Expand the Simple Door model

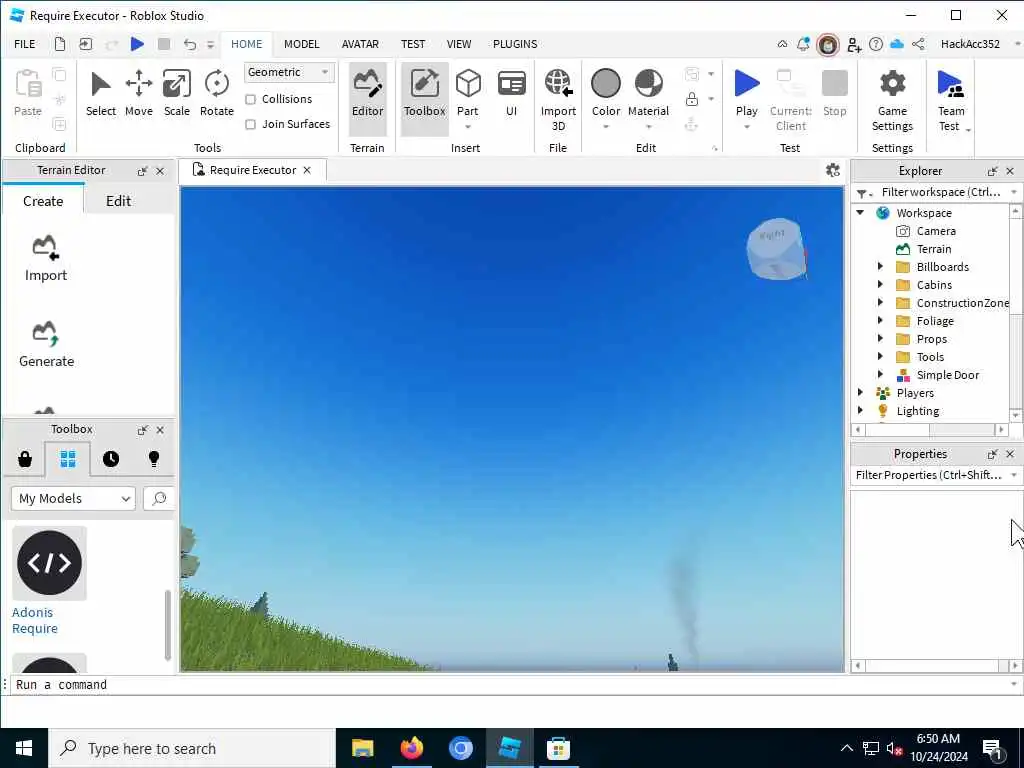click(x=880, y=375)
